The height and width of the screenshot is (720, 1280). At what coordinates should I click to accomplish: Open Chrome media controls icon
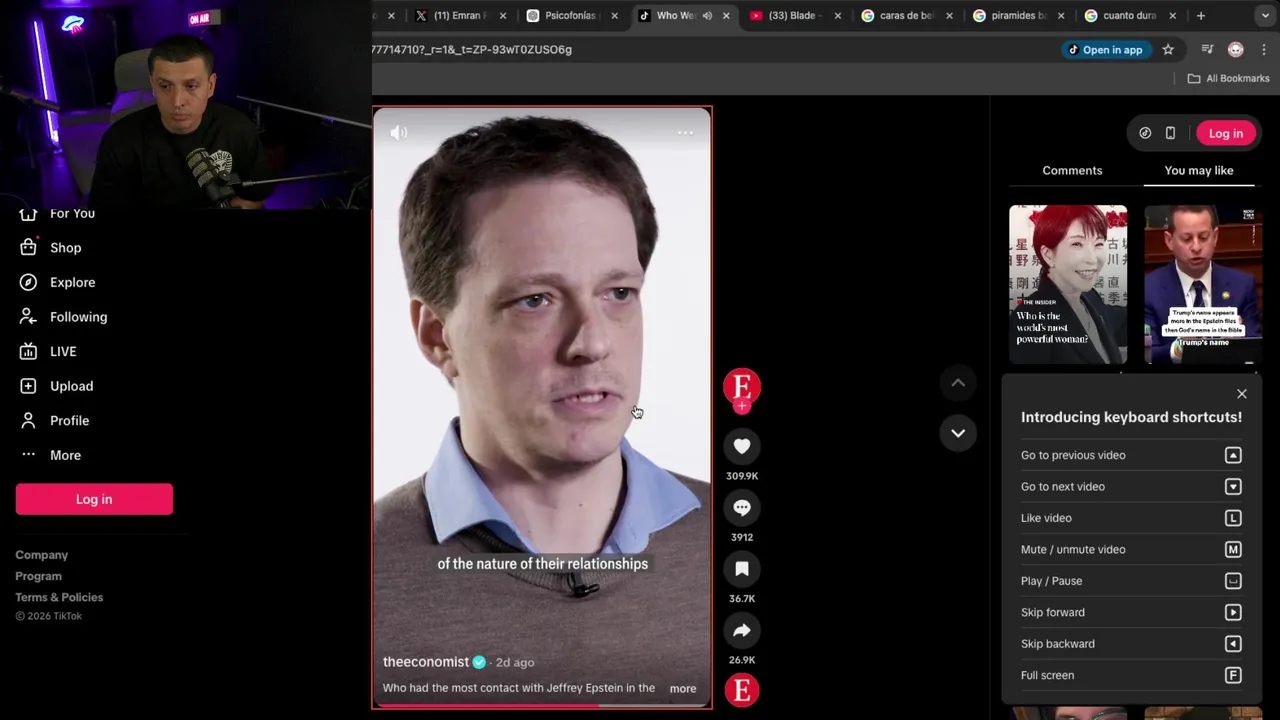[1207, 49]
